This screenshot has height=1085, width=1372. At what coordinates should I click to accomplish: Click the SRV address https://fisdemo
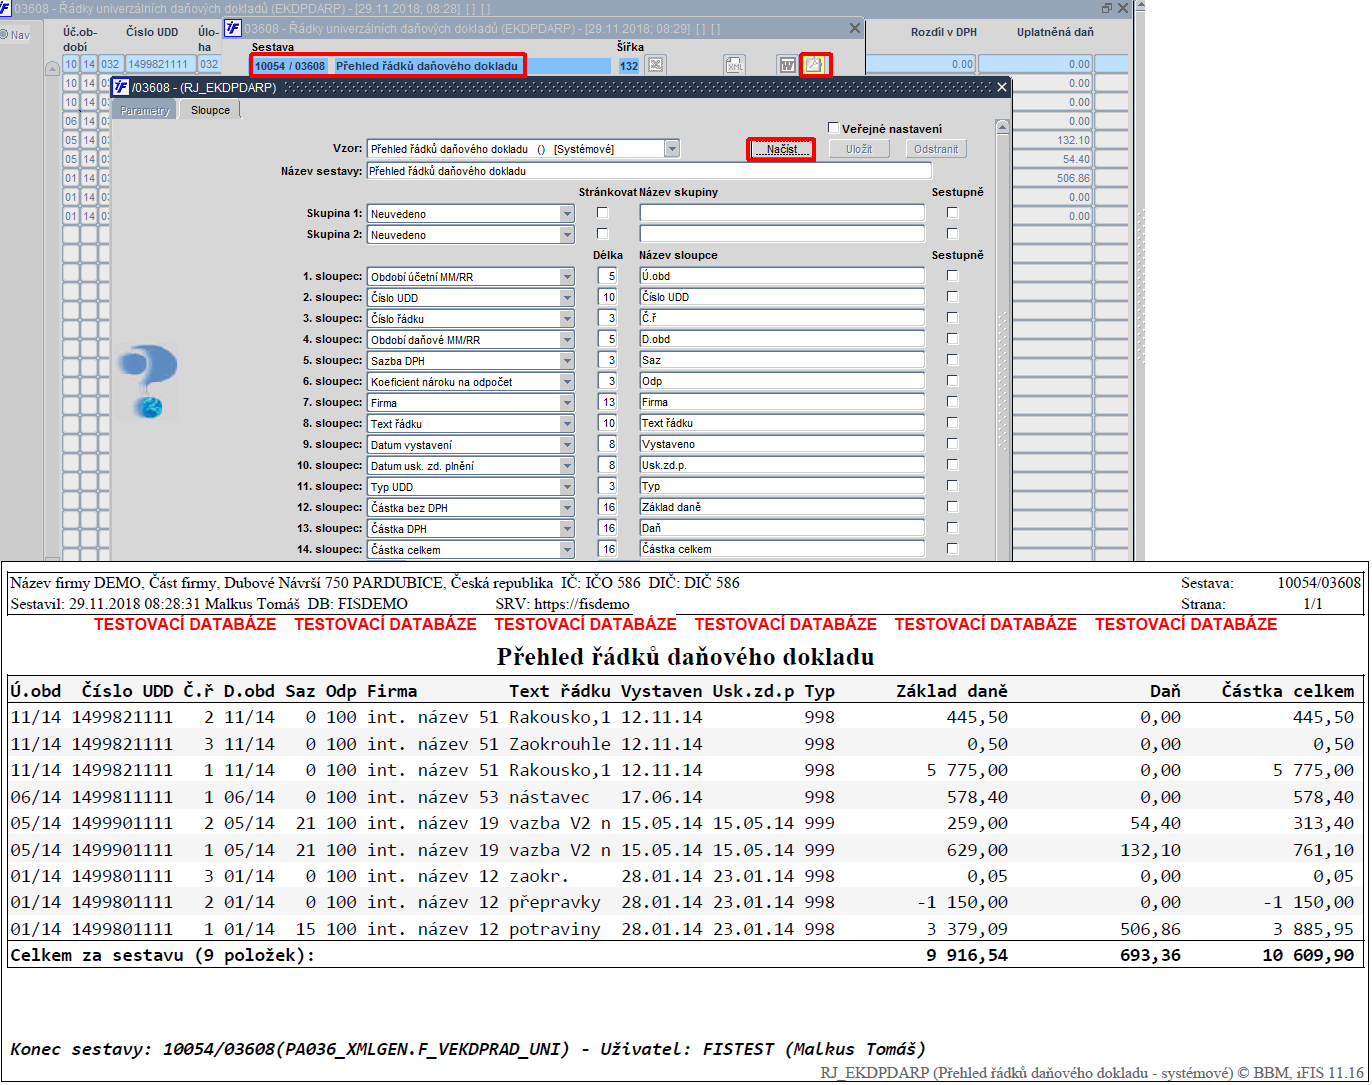[x=582, y=604]
